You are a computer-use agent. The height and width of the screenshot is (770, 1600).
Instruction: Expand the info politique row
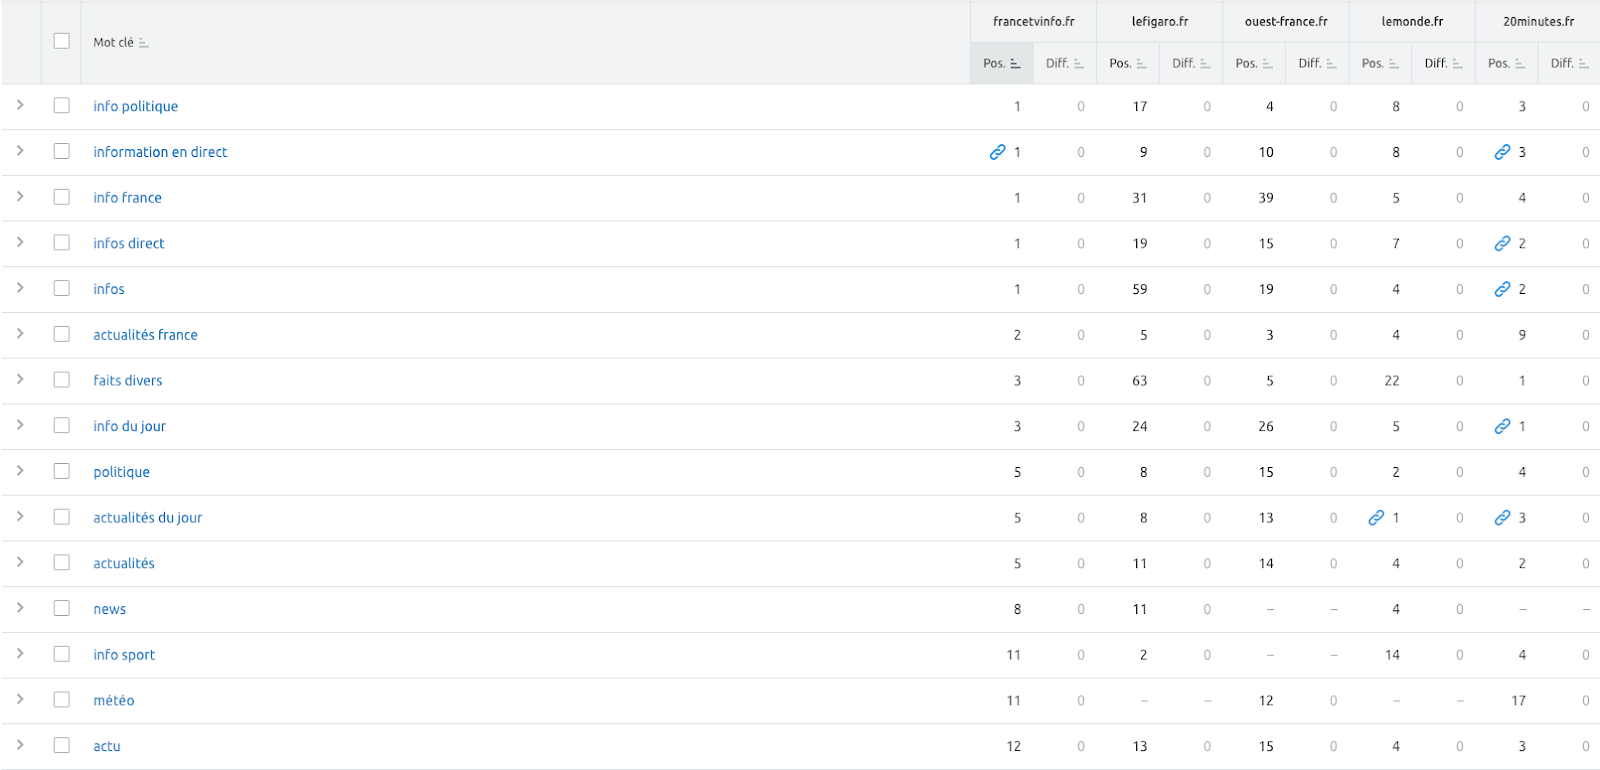click(x=20, y=105)
